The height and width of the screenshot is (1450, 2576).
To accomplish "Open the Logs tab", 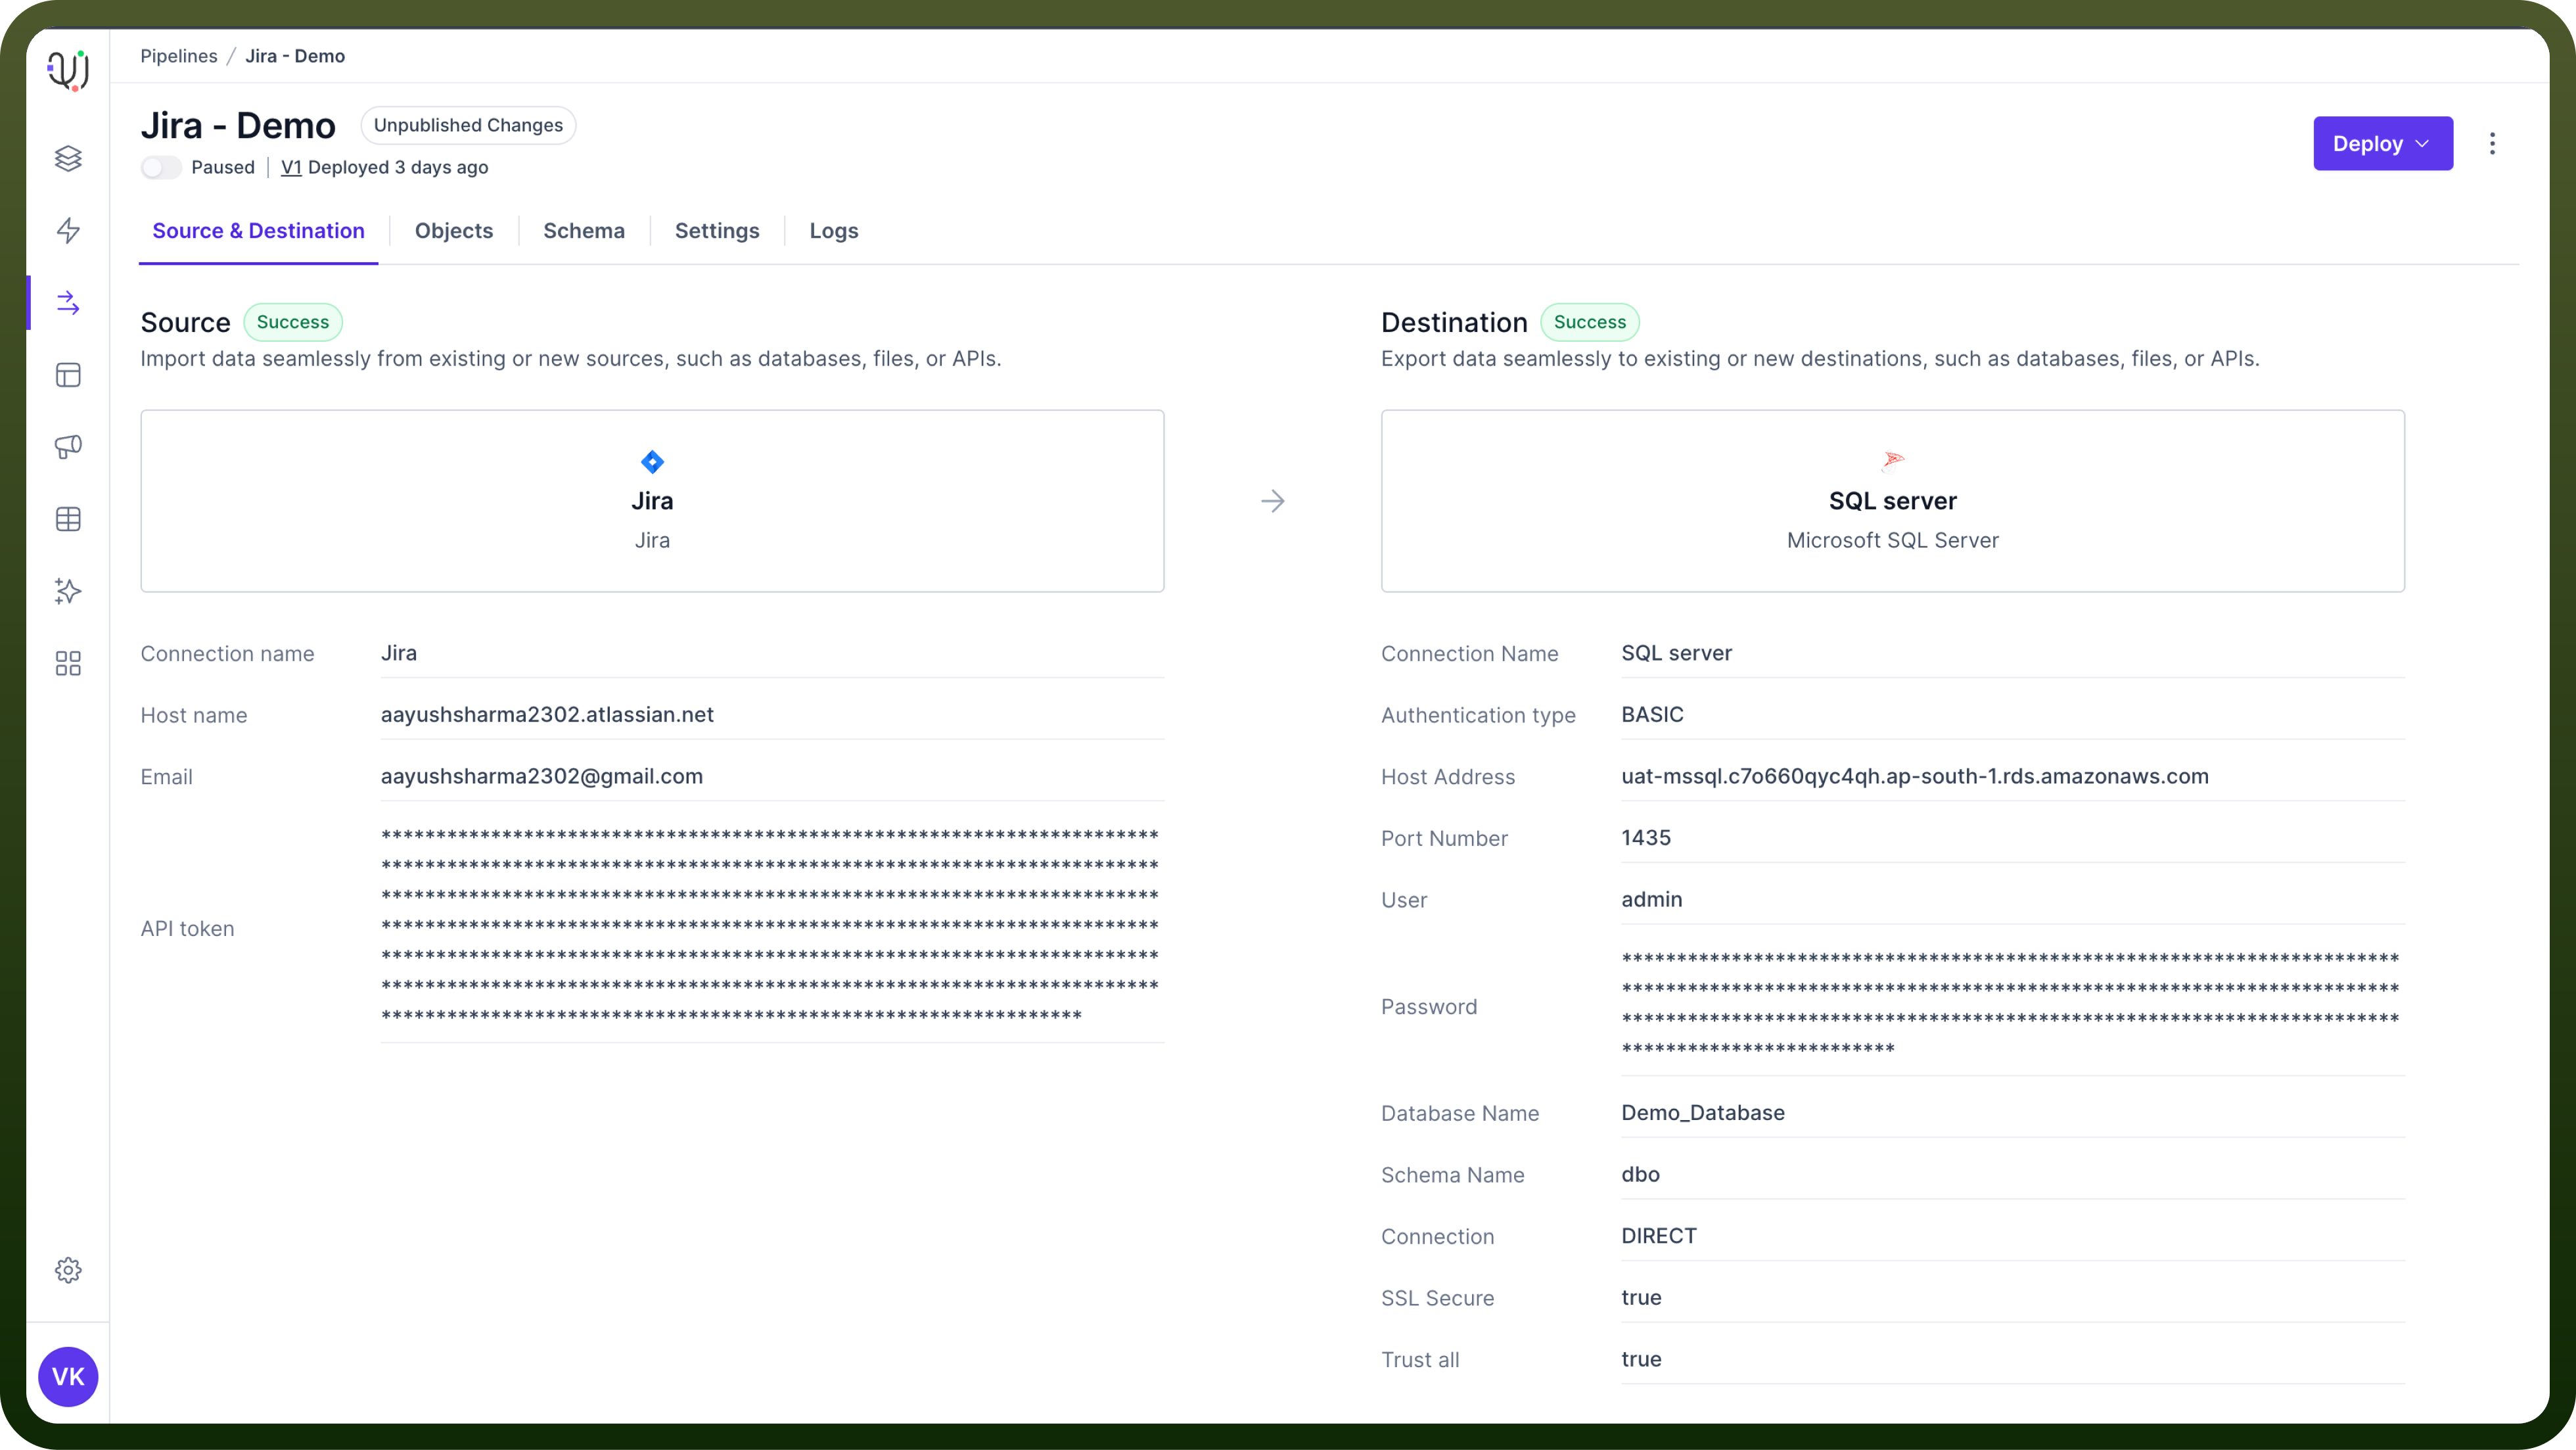I will 834,231.
